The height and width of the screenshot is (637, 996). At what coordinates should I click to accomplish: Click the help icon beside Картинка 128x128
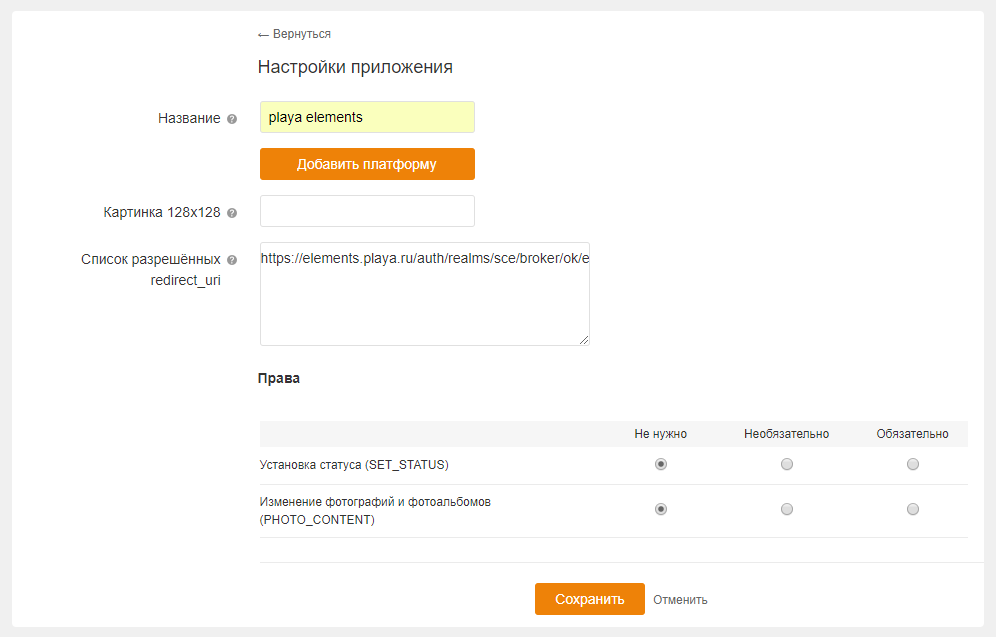pyautogui.click(x=232, y=213)
